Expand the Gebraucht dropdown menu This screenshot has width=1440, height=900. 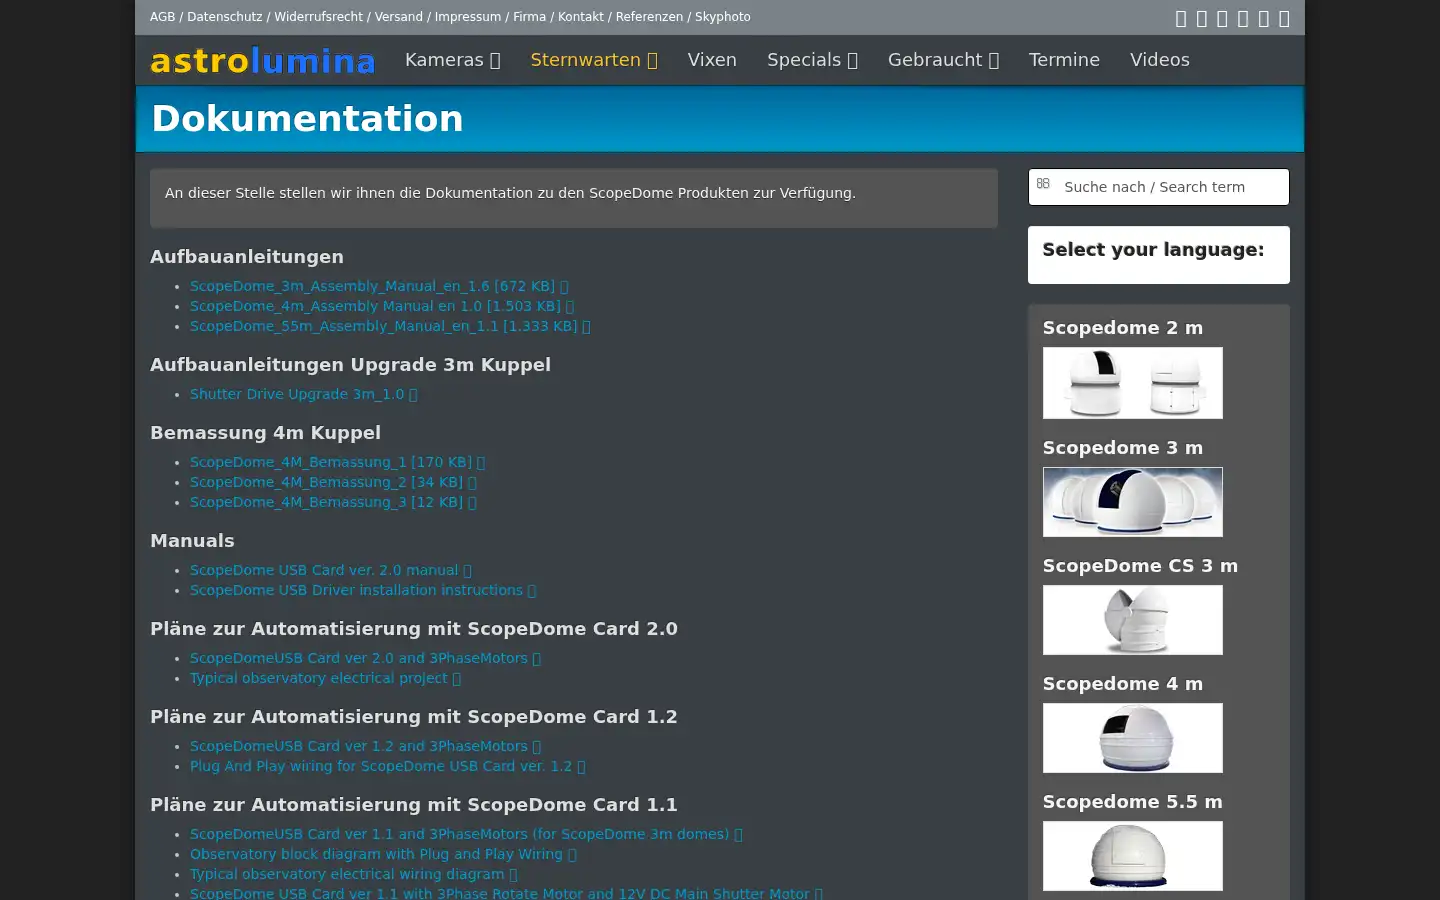click(x=943, y=60)
